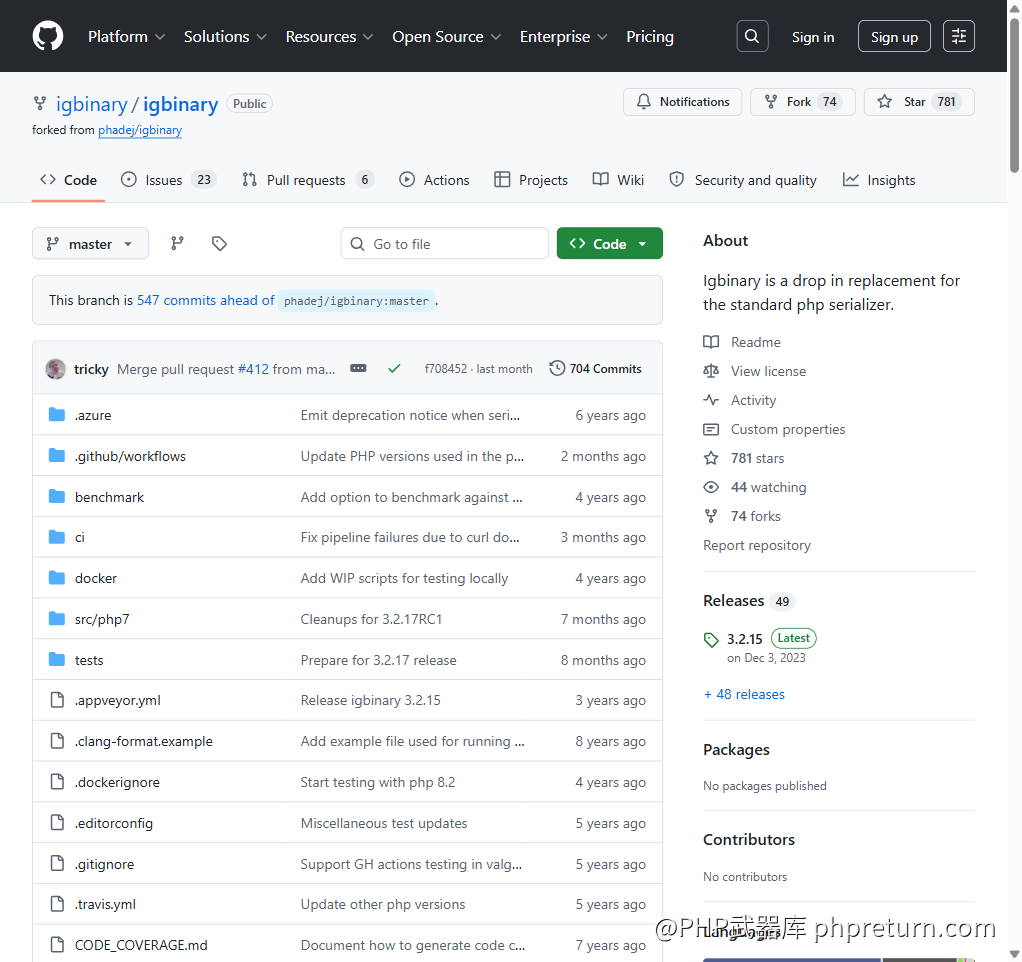Click the Readme book icon in About
Screen dimensions: 1022x962
coord(711,342)
